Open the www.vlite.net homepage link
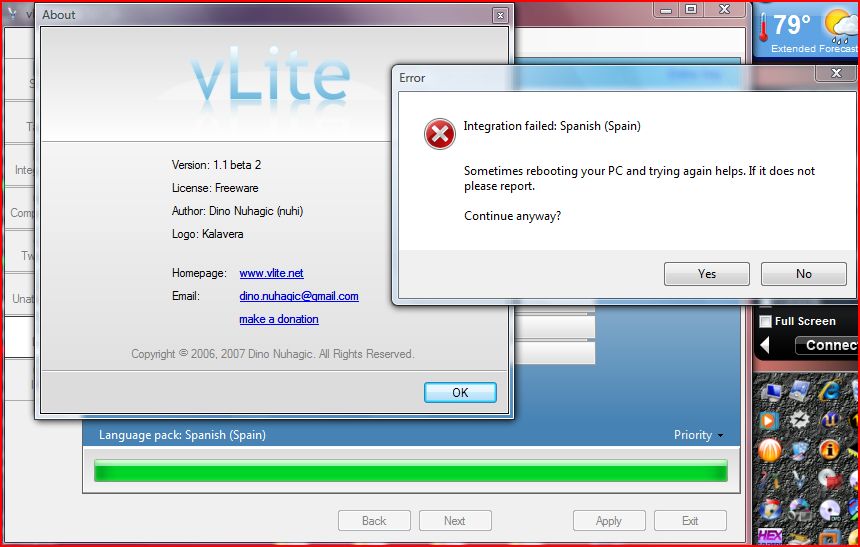This screenshot has height=547, width=860. coord(271,273)
